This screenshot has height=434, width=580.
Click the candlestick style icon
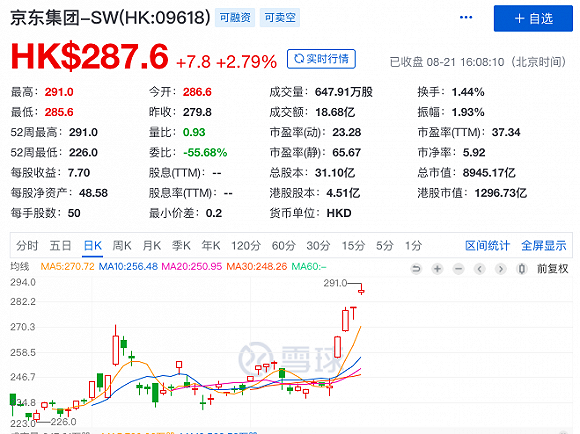pyautogui.click(x=522, y=269)
